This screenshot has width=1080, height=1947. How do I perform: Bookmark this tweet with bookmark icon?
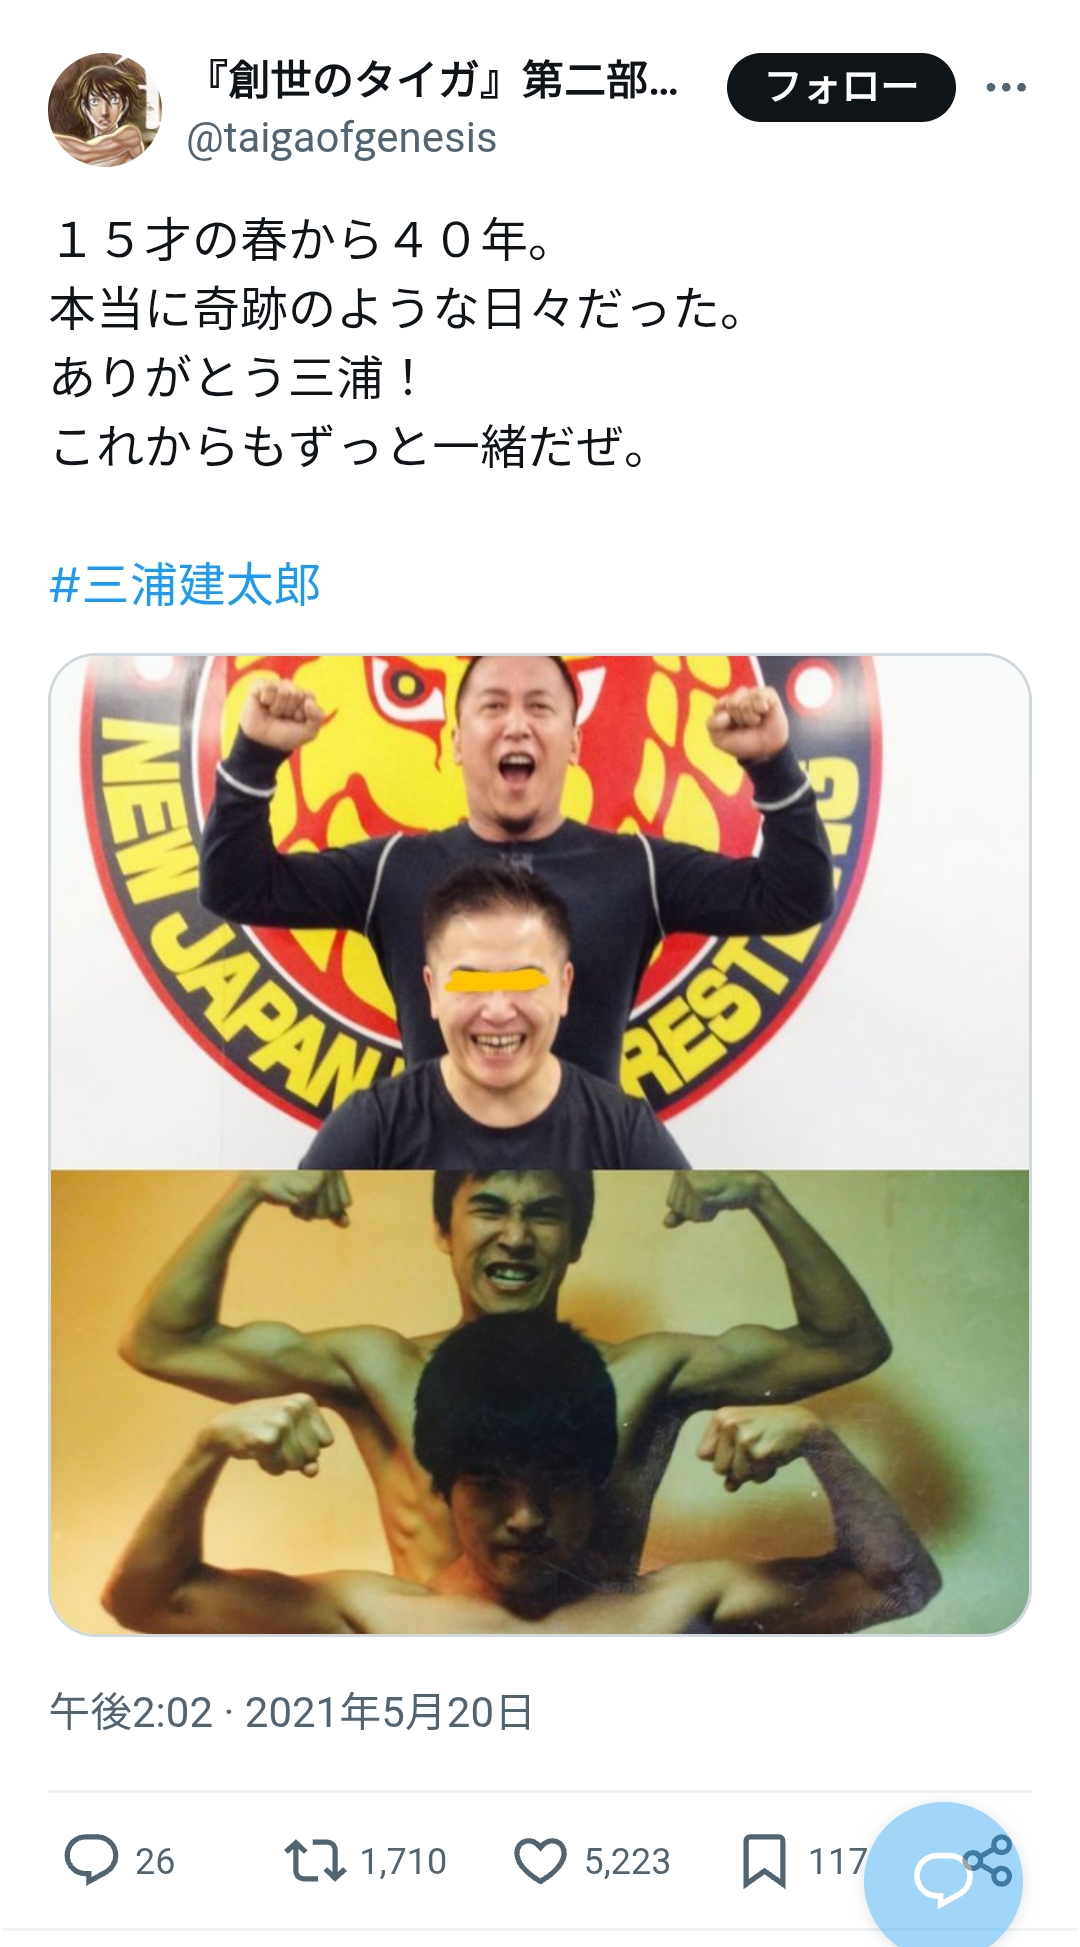pos(764,1861)
